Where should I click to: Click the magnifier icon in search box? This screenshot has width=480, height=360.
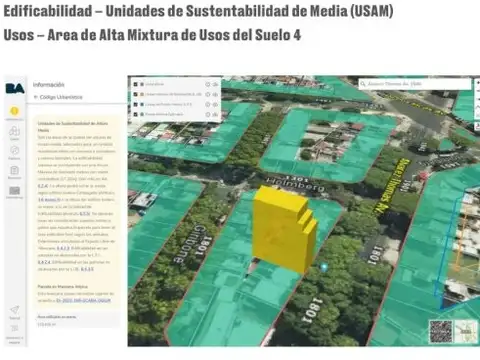coord(363,84)
